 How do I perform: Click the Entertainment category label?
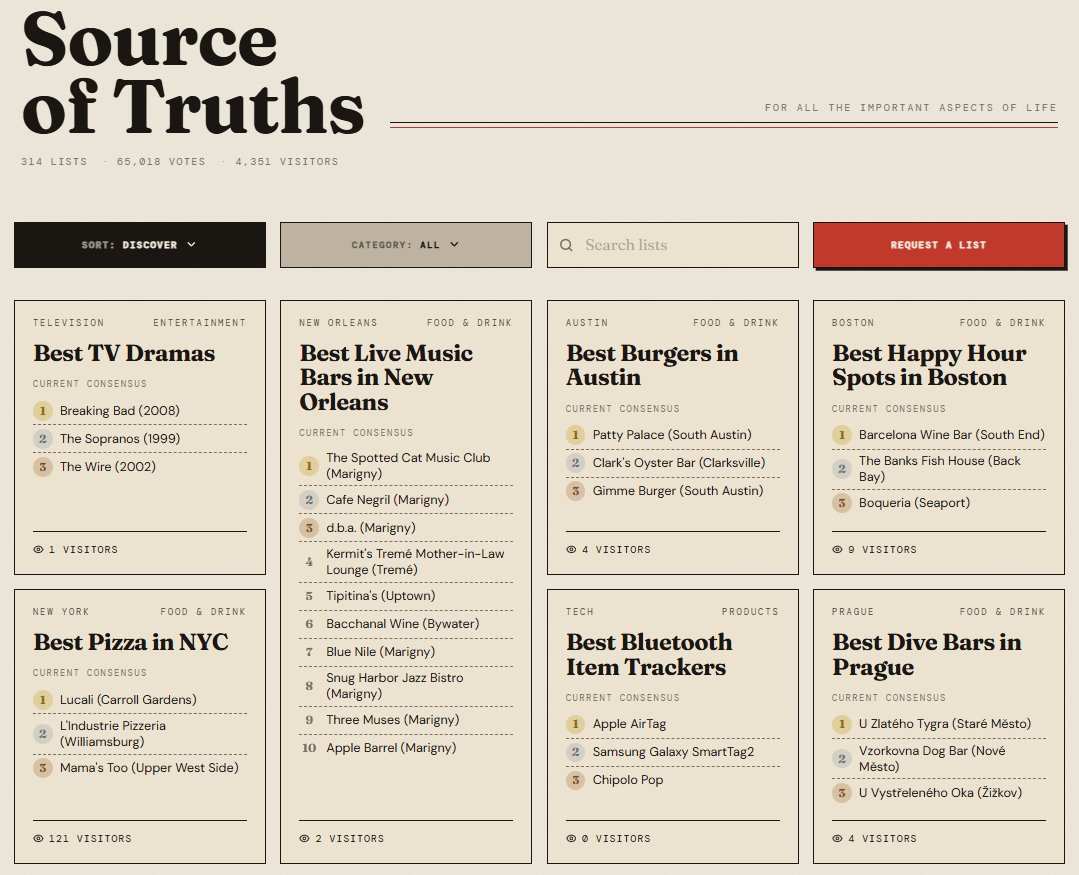[200, 323]
